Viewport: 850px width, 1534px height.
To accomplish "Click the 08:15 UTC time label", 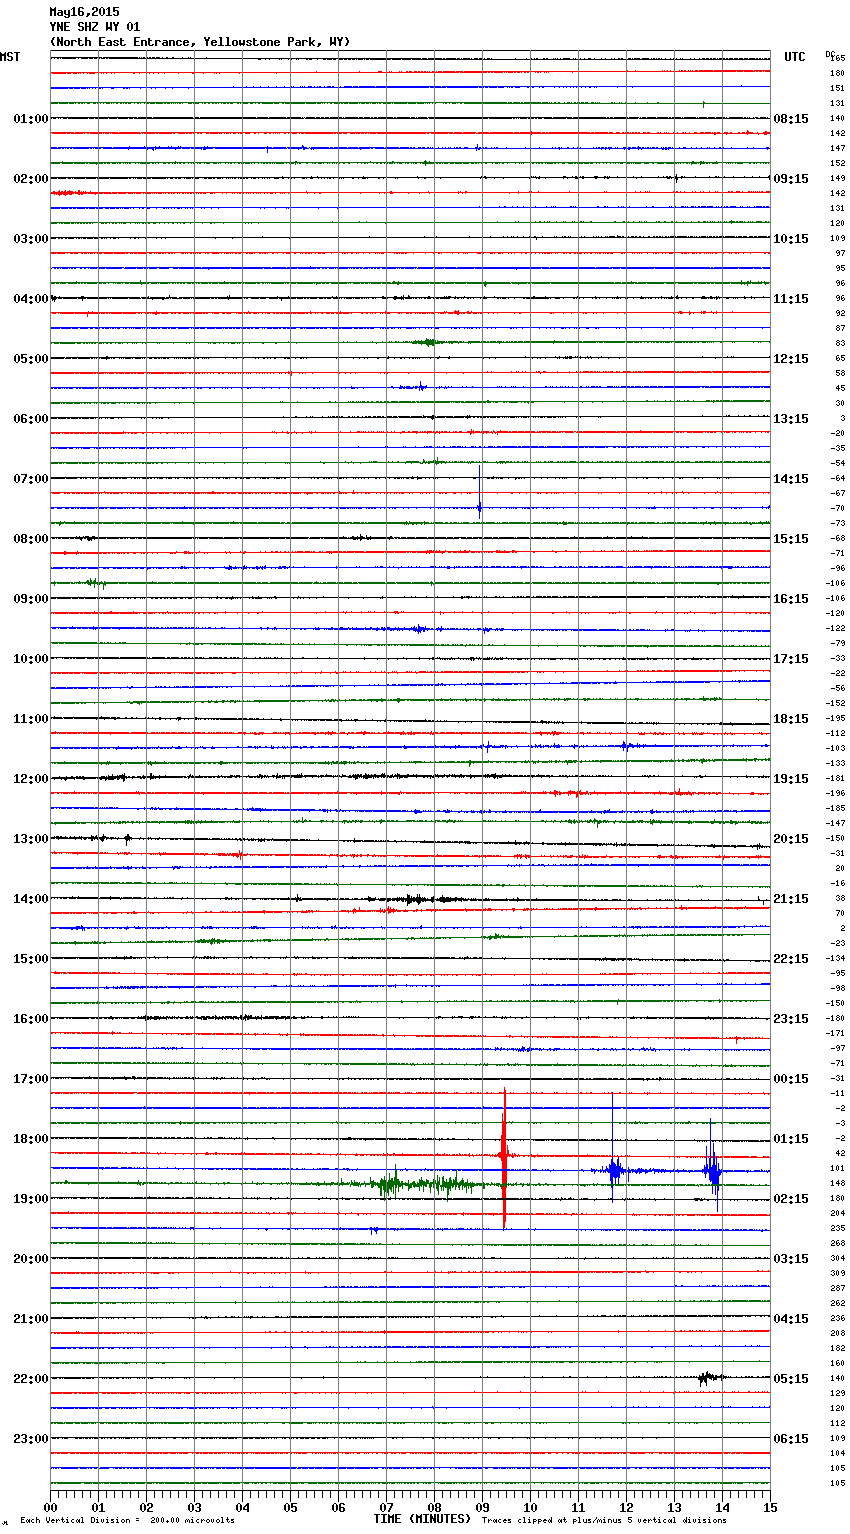I will point(791,119).
